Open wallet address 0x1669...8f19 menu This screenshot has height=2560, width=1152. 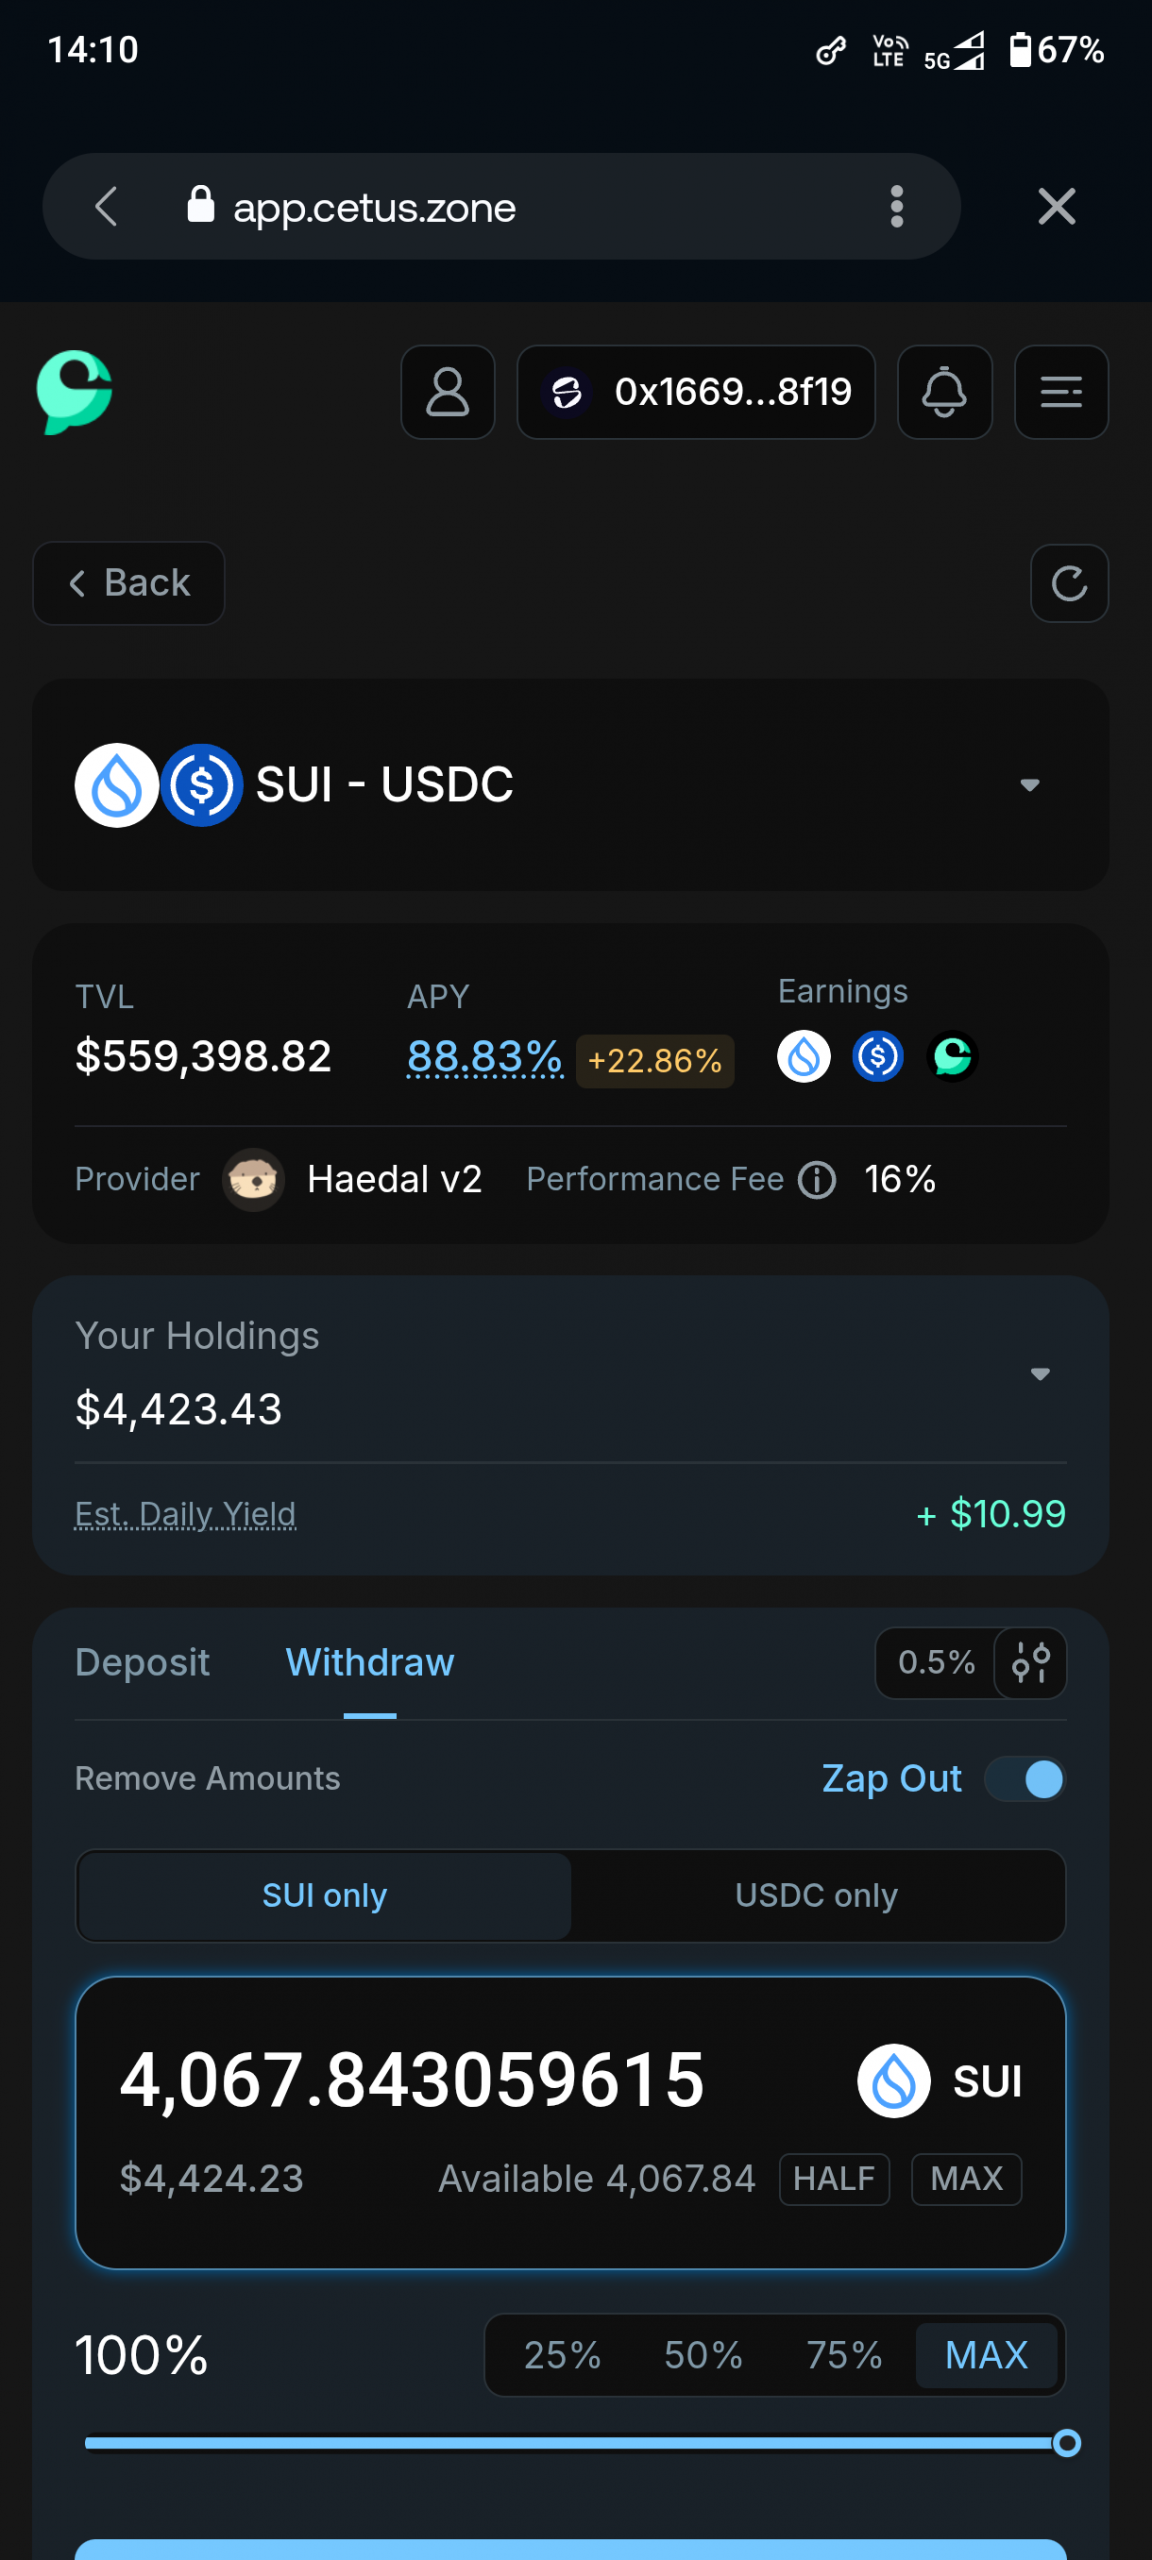click(696, 392)
